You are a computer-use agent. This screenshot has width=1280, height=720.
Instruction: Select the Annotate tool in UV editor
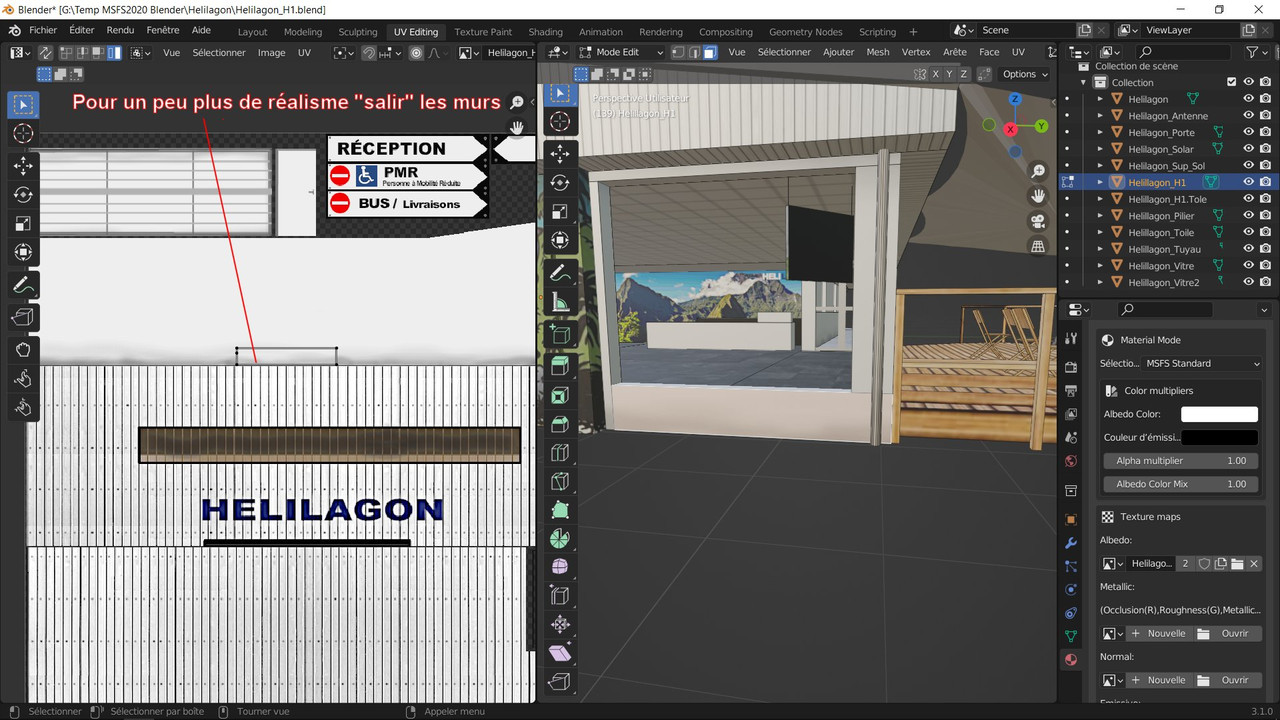point(23,285)
